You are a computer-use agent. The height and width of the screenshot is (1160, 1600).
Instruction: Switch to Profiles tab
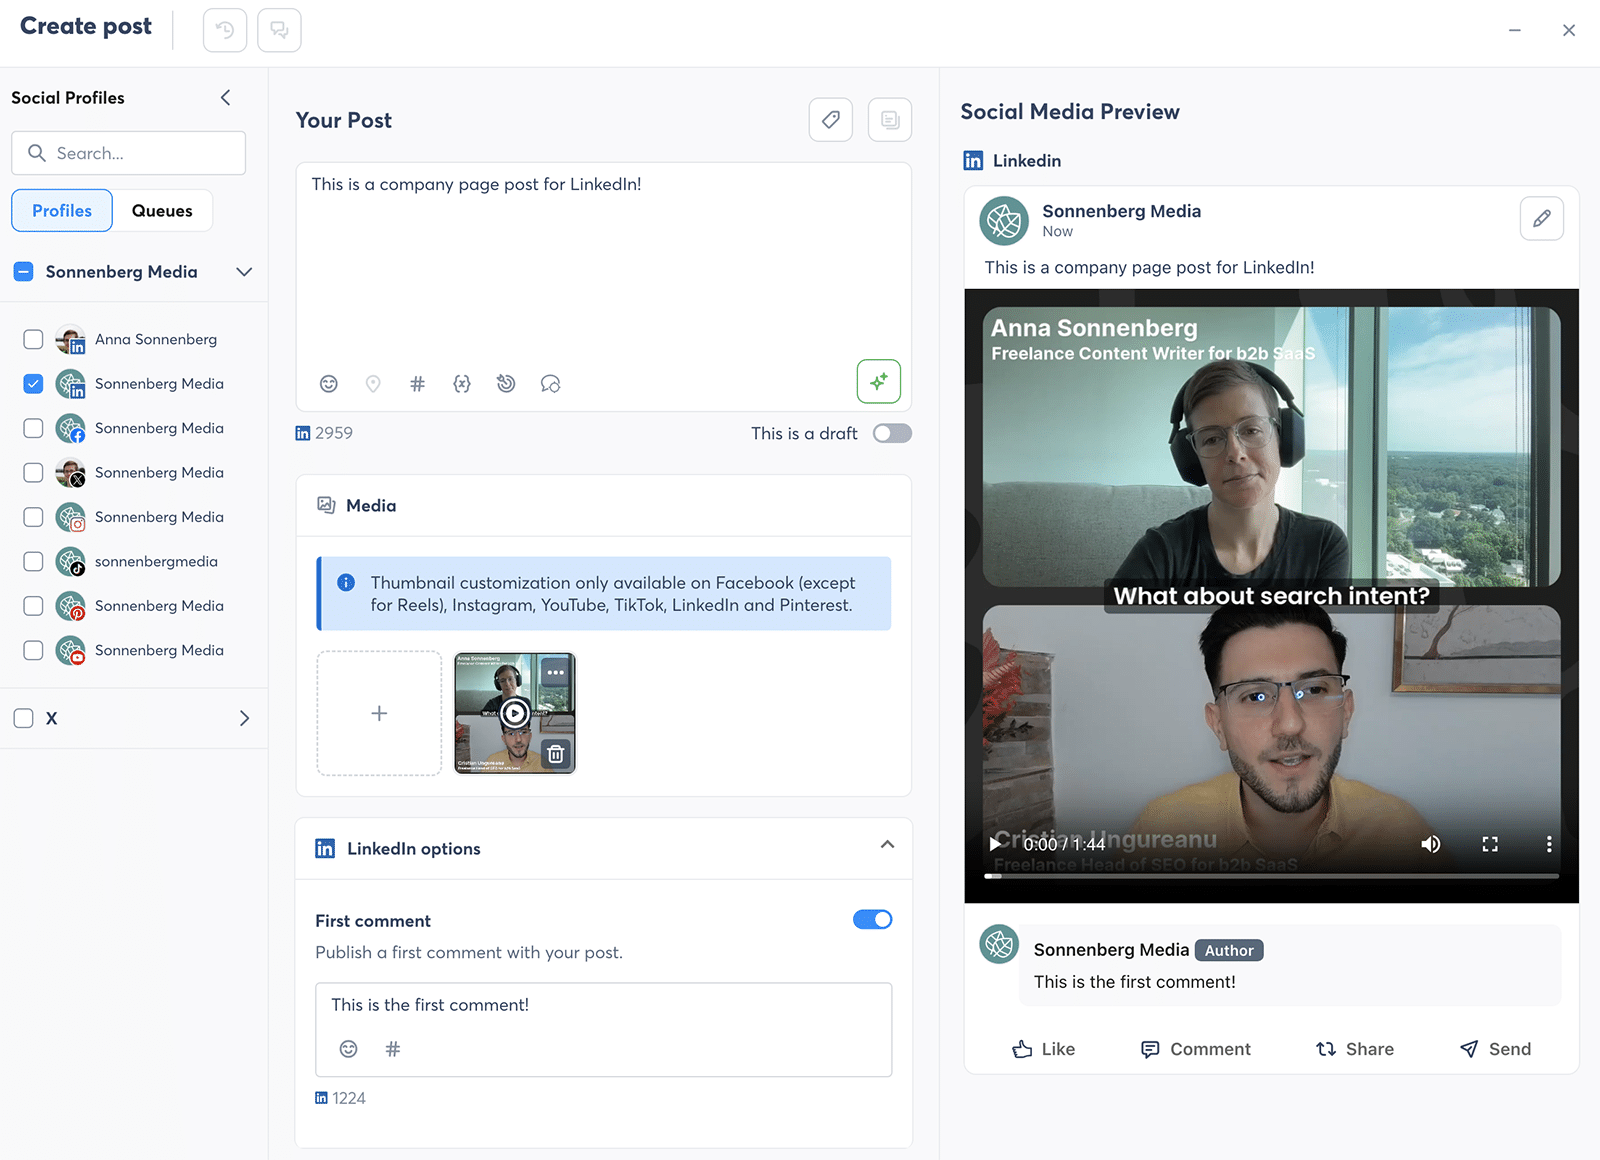62,210
